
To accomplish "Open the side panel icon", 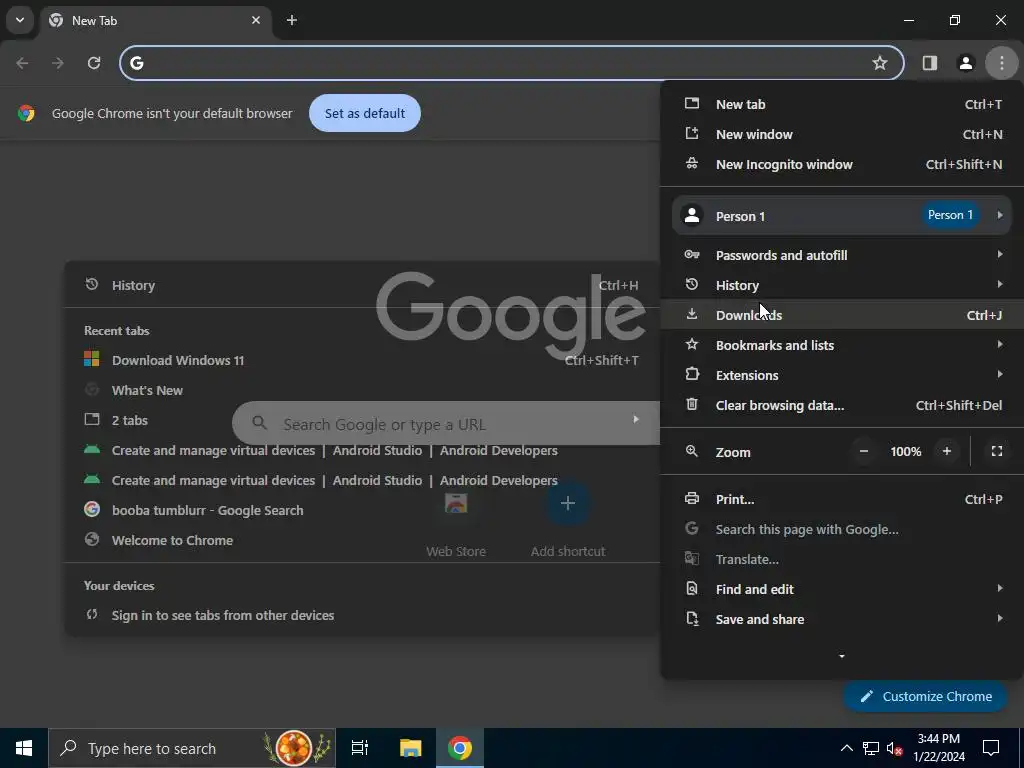I will [929, 63].
